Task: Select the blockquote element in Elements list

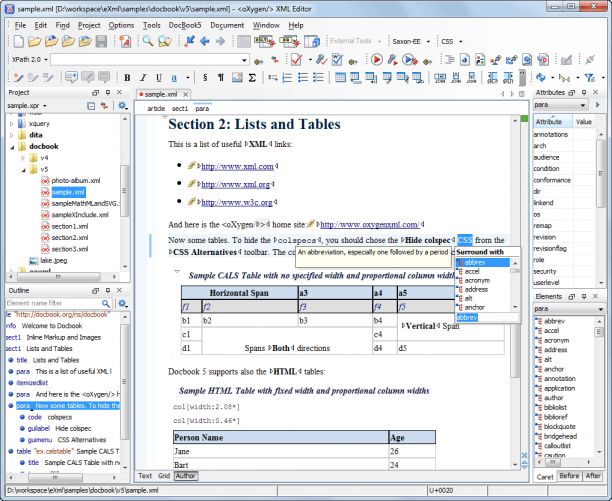Action: click(559, 427)
